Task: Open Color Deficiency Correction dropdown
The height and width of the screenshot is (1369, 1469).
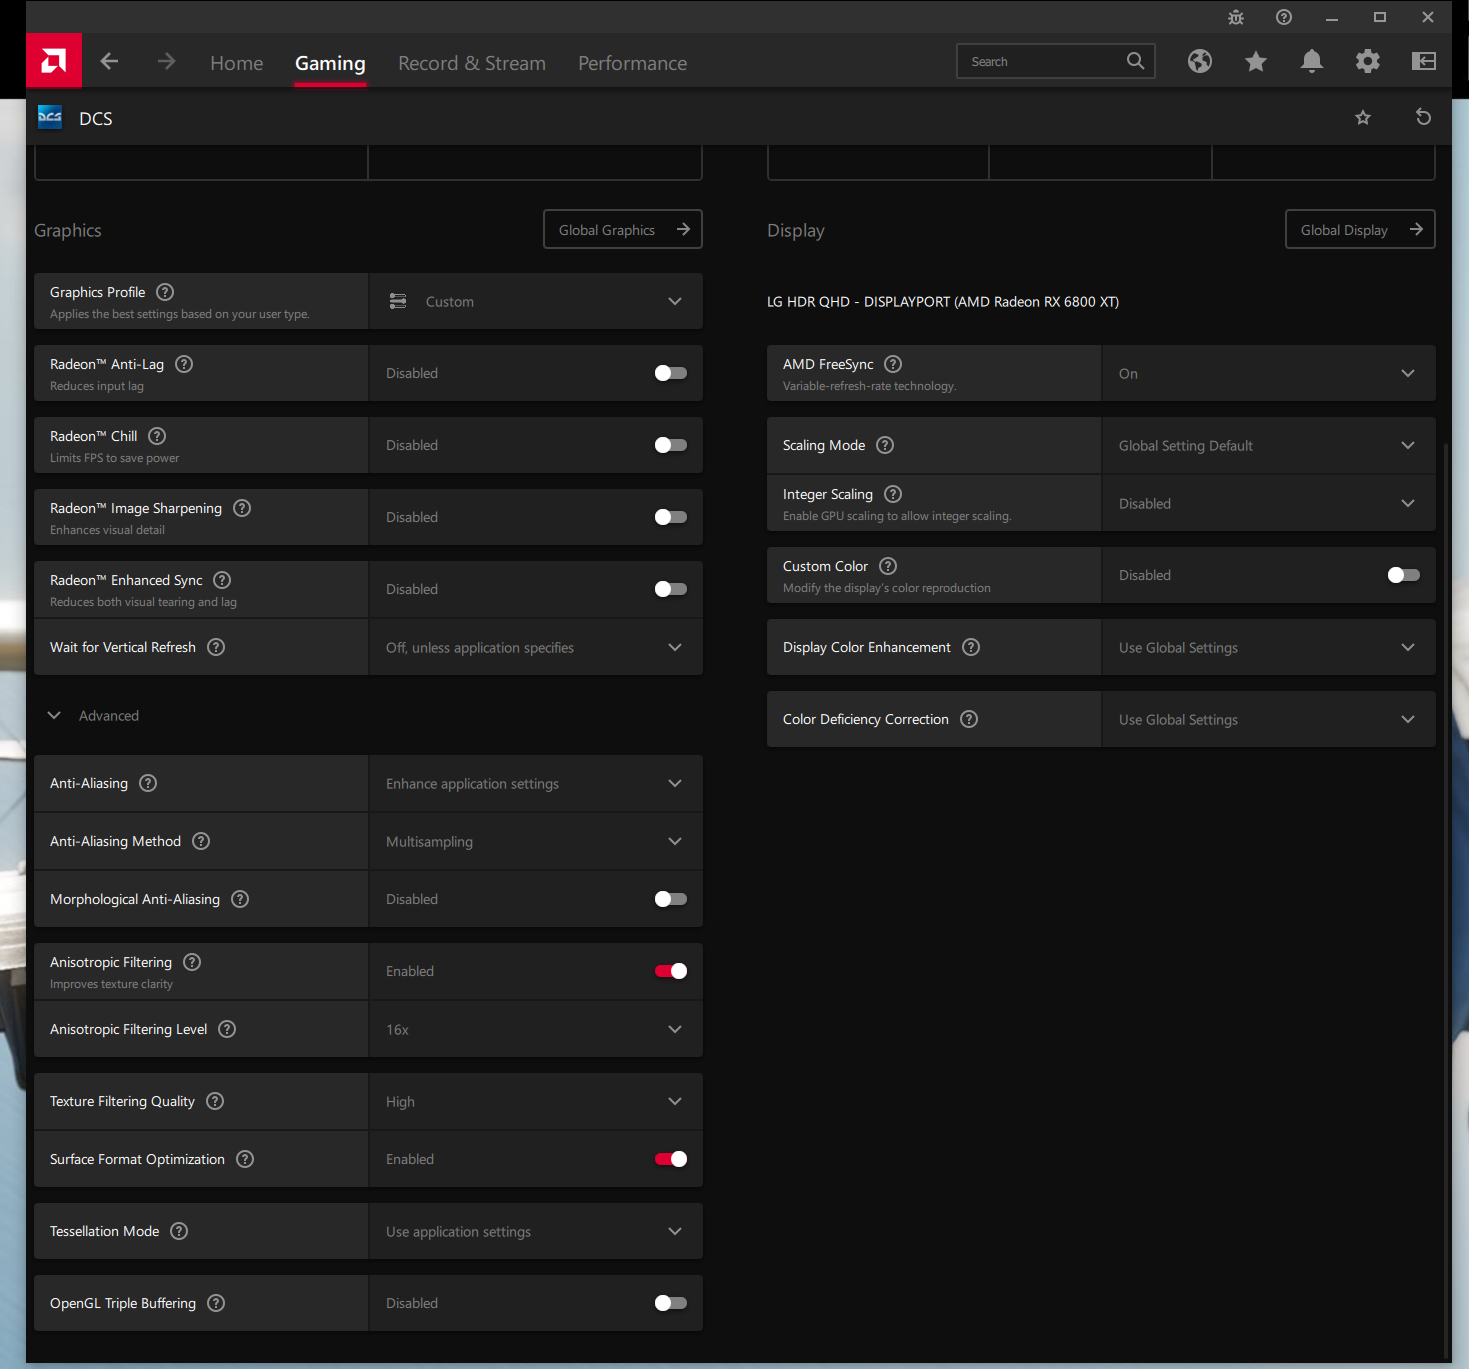Action: (1268, 719)
